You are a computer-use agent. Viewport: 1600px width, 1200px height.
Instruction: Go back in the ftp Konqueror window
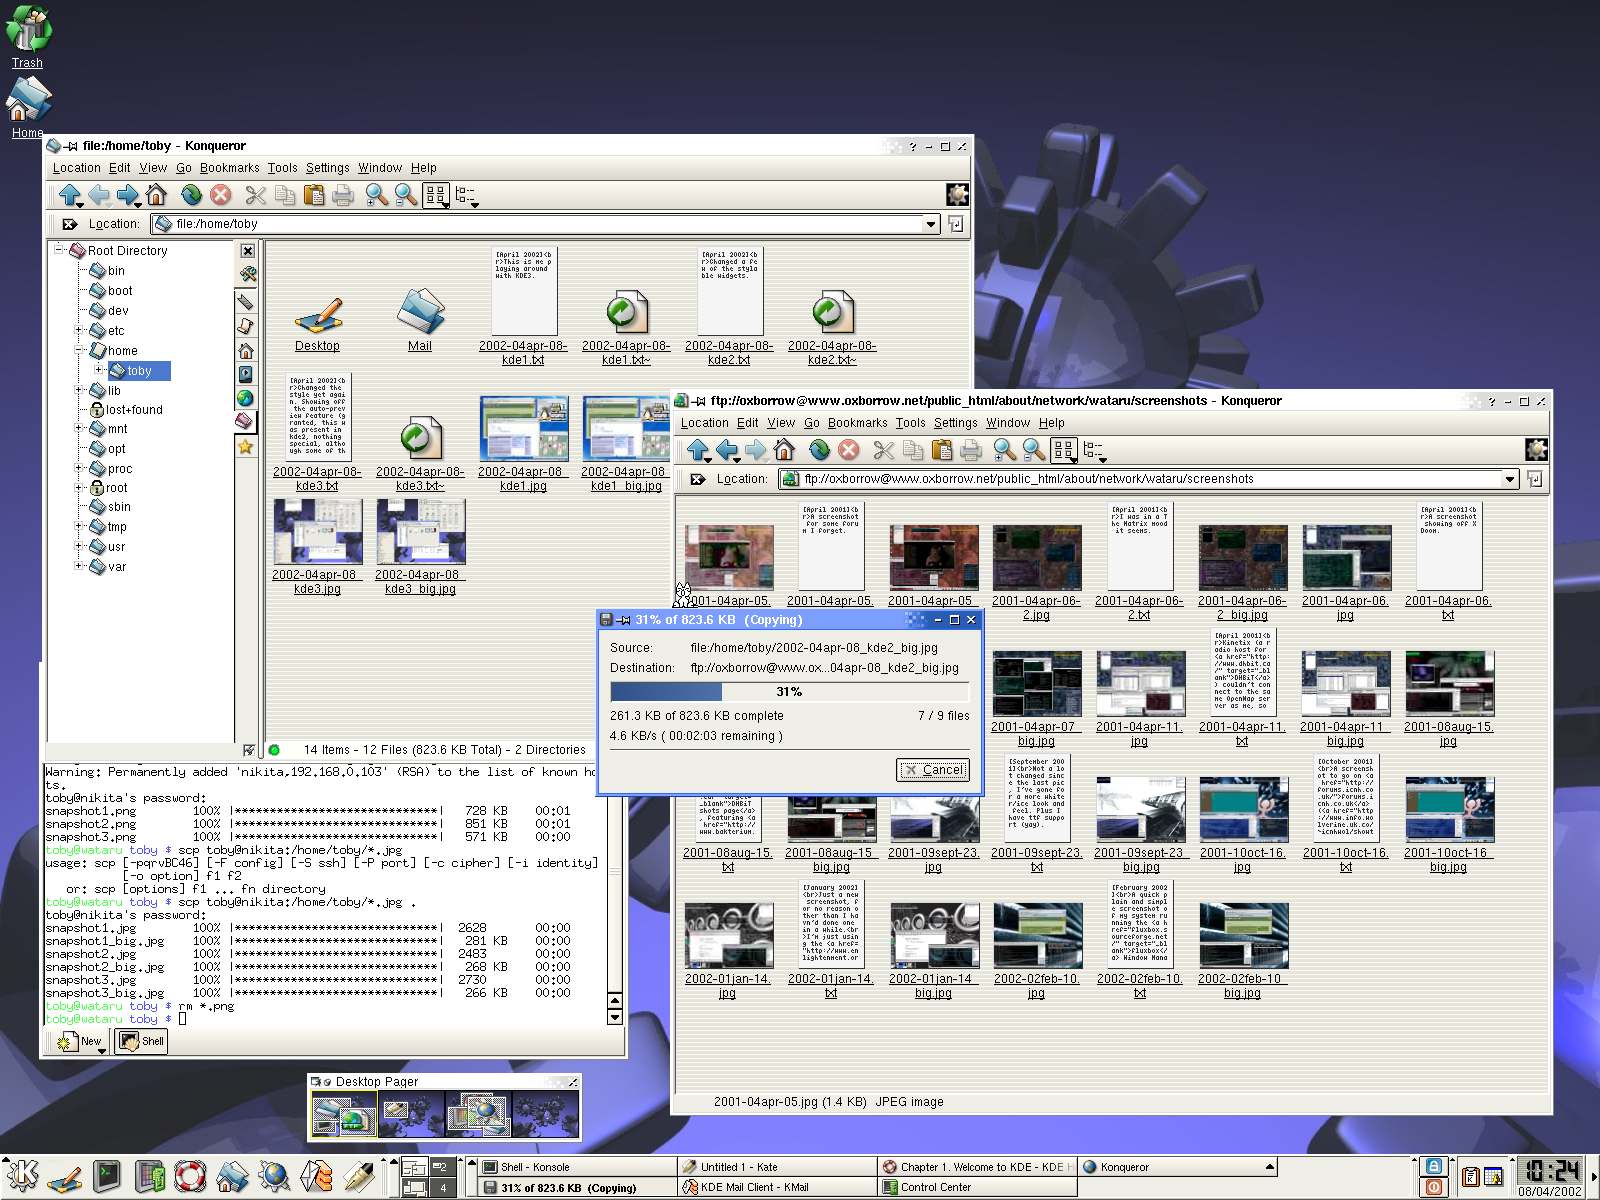(x=727, y=450)
